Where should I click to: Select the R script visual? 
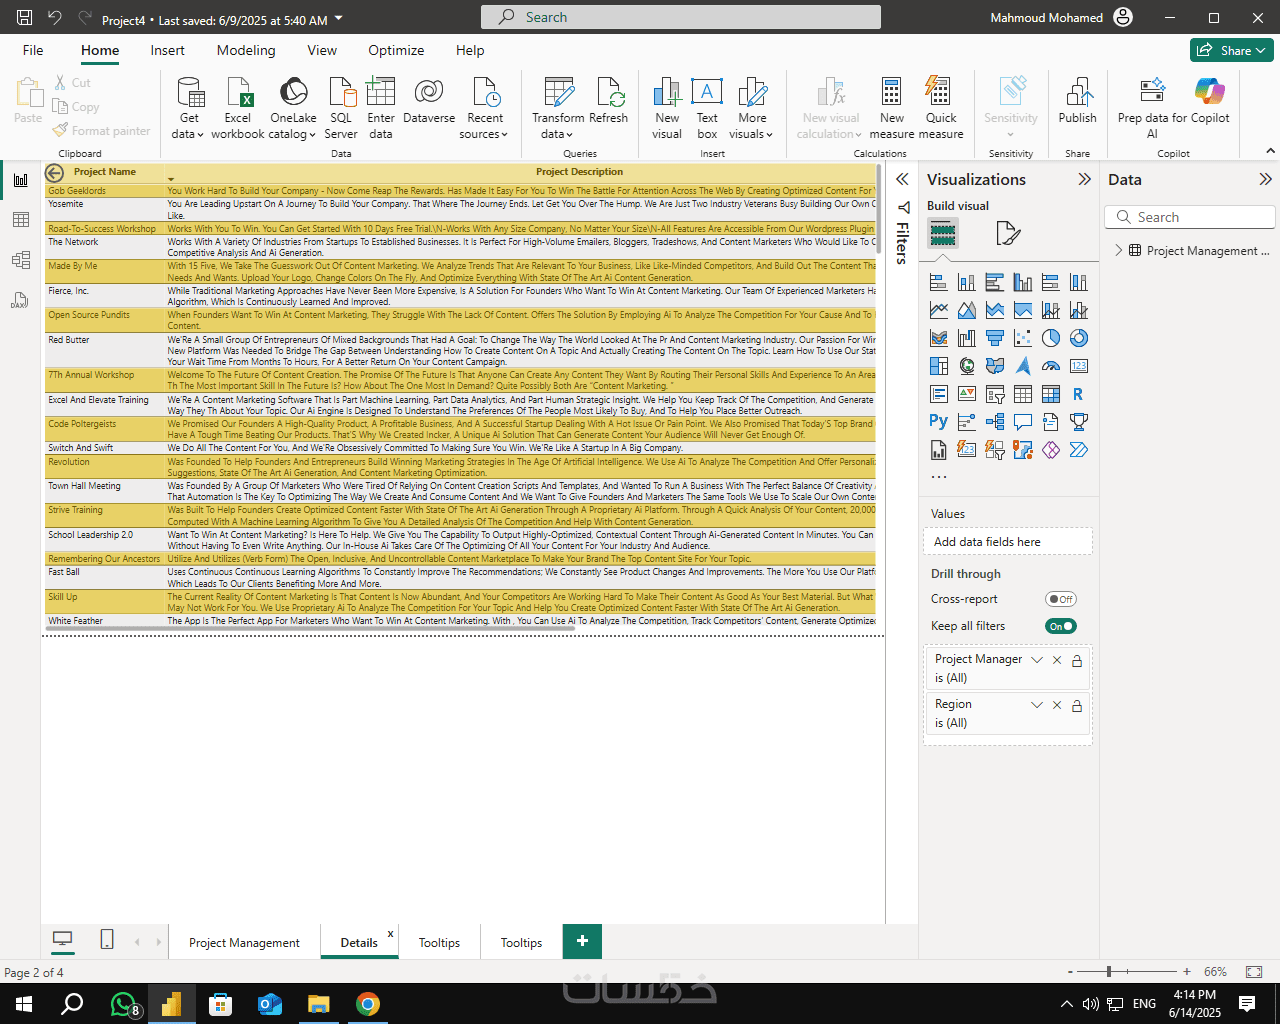pos(1078,394)
